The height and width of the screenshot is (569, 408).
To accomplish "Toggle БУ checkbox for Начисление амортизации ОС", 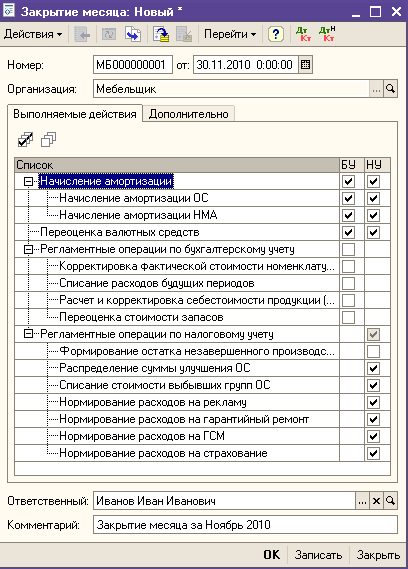I will 348,198.
